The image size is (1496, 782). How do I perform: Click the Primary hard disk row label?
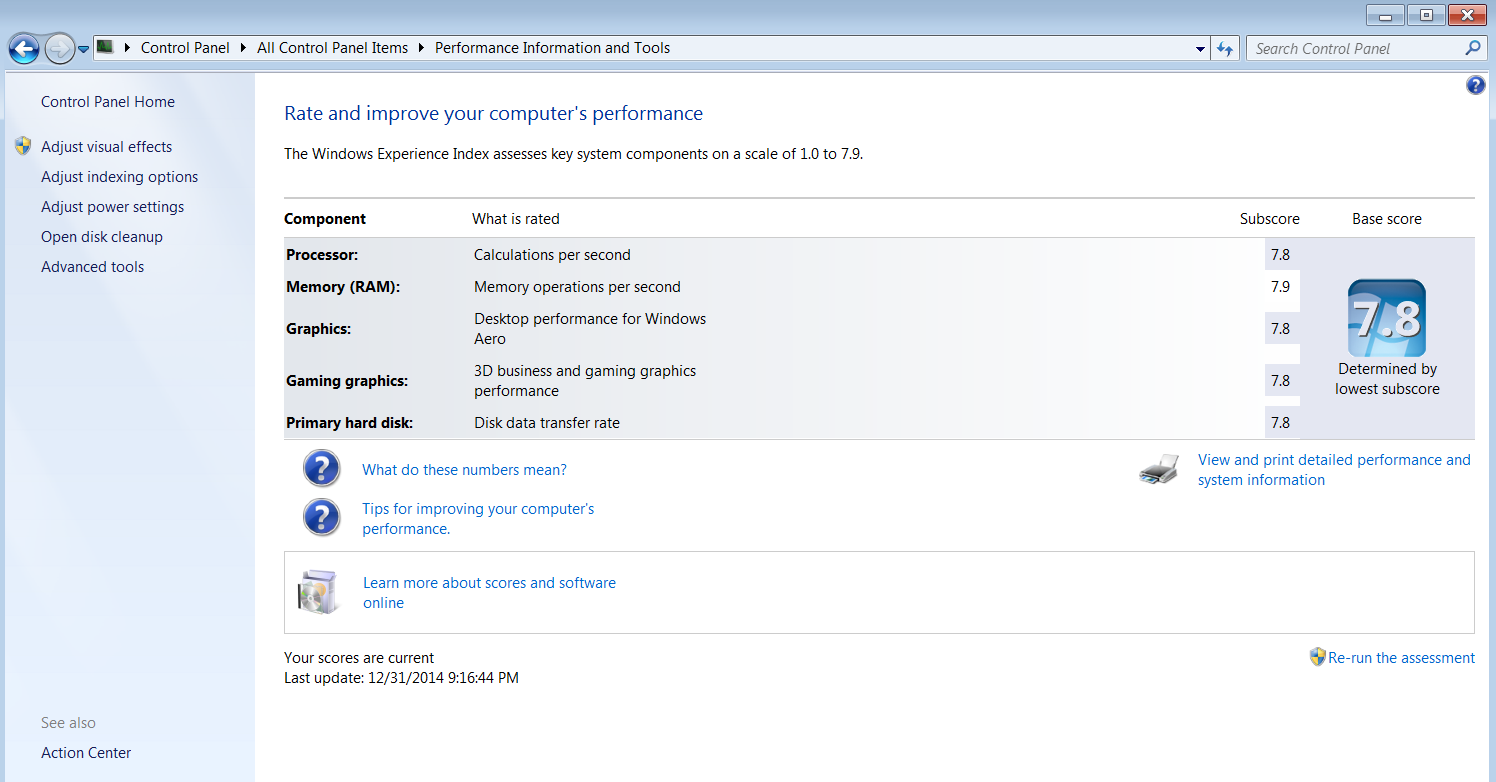coord(350,423)
